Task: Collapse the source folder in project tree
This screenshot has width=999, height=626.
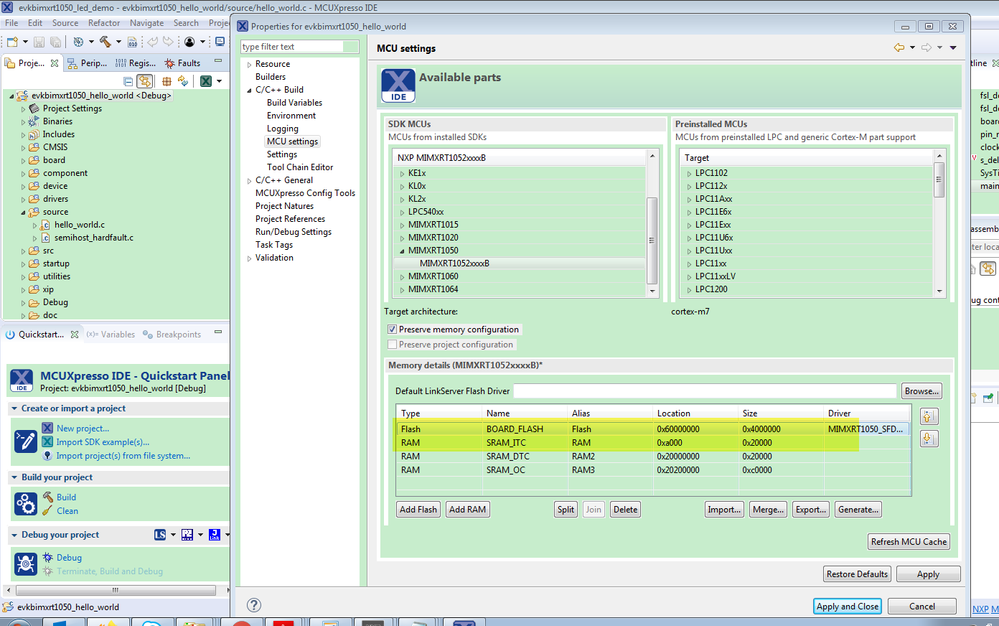Action: 23,212
